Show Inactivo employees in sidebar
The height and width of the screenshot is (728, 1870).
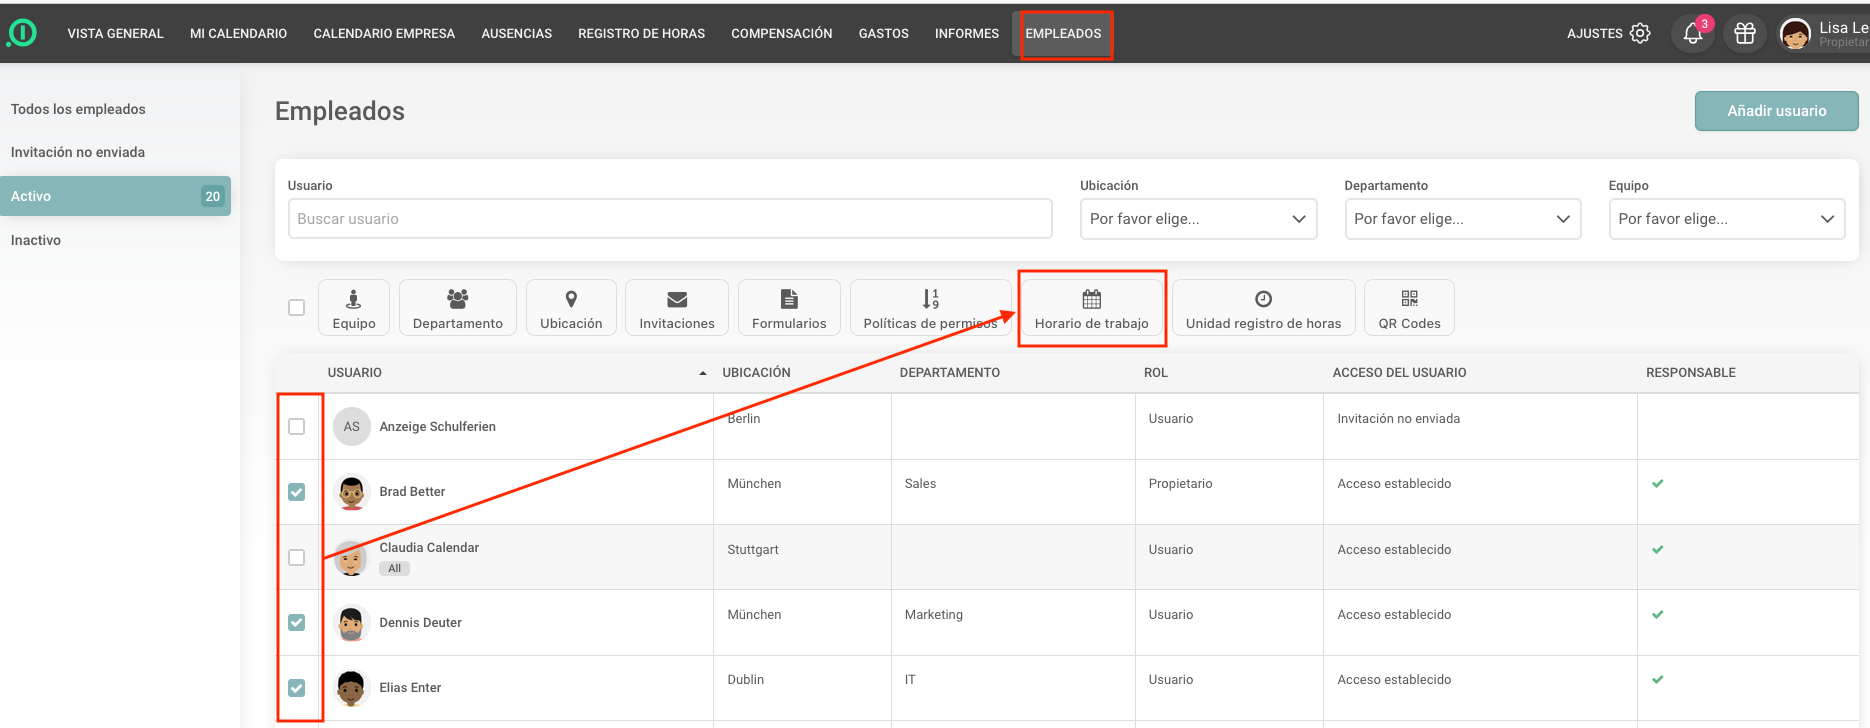coord(36,240)
